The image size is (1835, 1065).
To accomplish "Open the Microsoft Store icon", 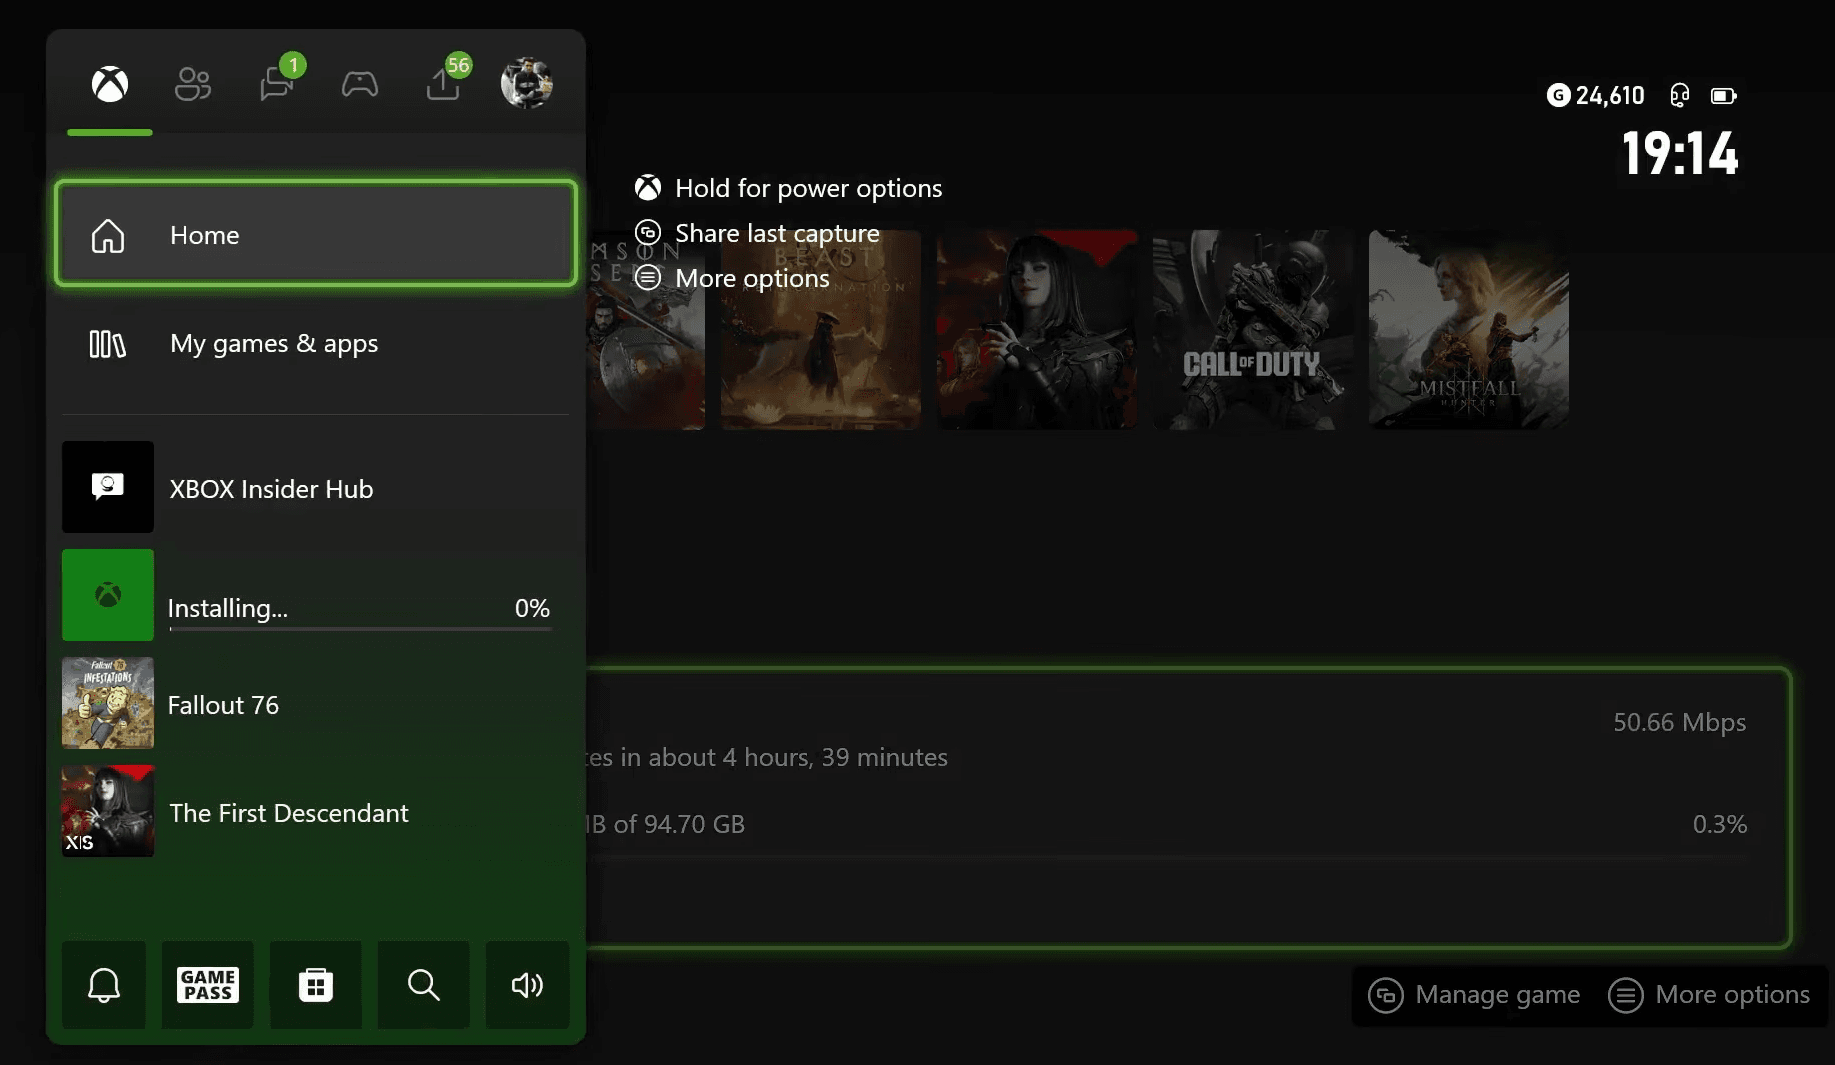I will [x=316, y=985].
